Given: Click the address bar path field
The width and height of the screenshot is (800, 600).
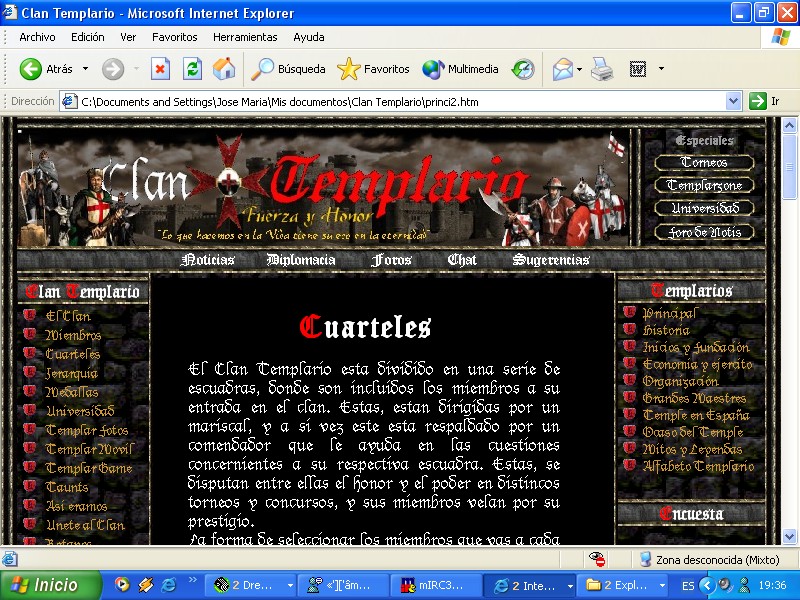Looking at the screenshot, I should click(x=400, y=101).
